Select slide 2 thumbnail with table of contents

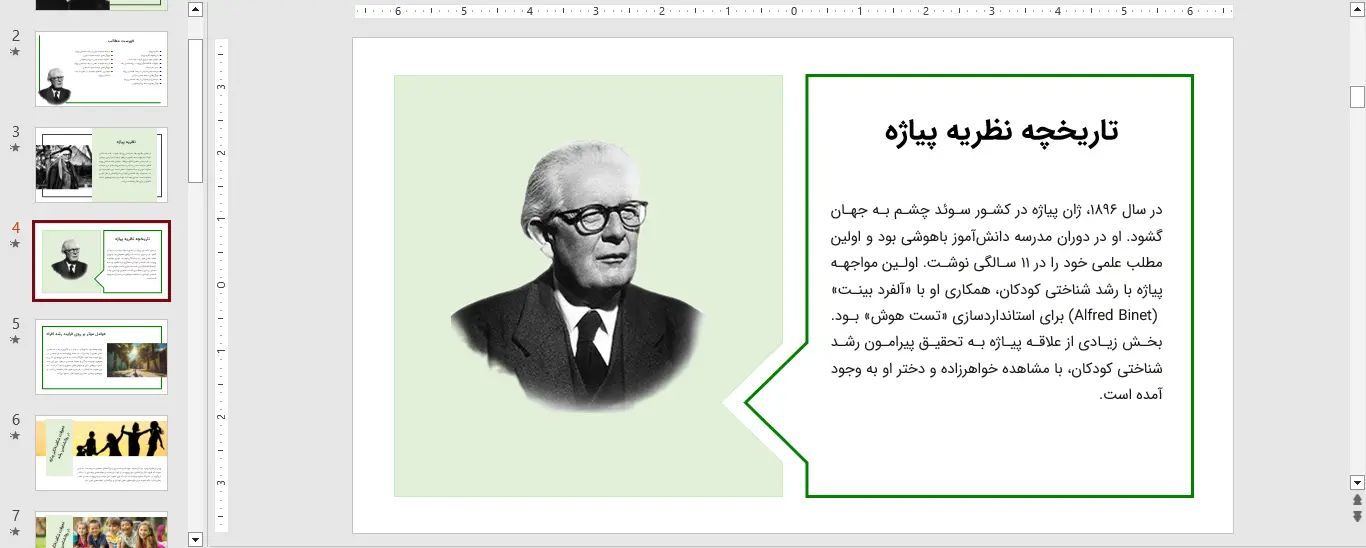tap(101, 69)
